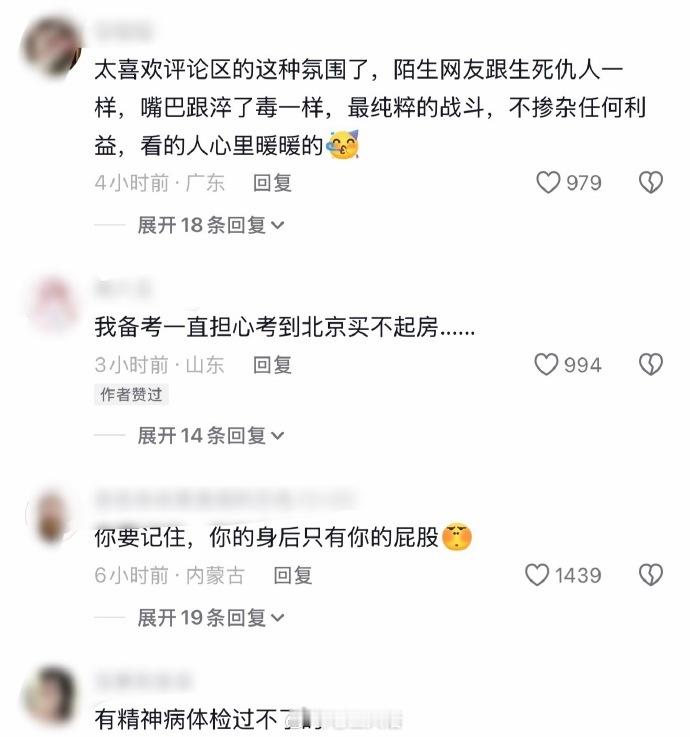Reply to the 4小时前 广东 comment
Viewport: 690px width, 737px height.
[x=272, y=183]
